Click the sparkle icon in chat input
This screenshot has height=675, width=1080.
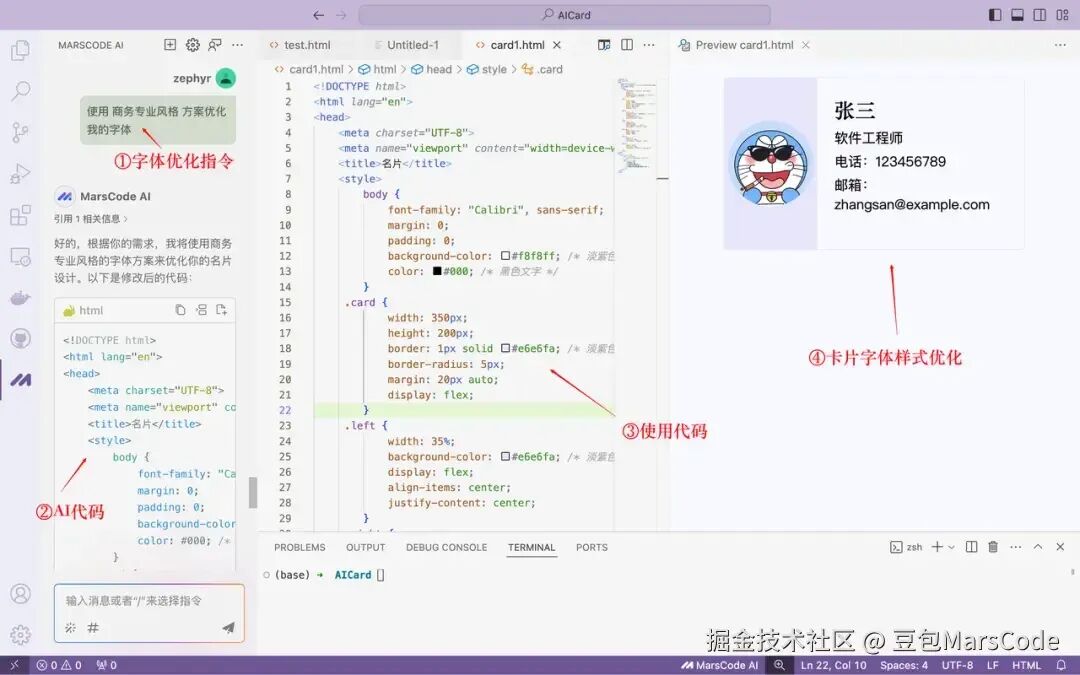click(x=70, y=627)
